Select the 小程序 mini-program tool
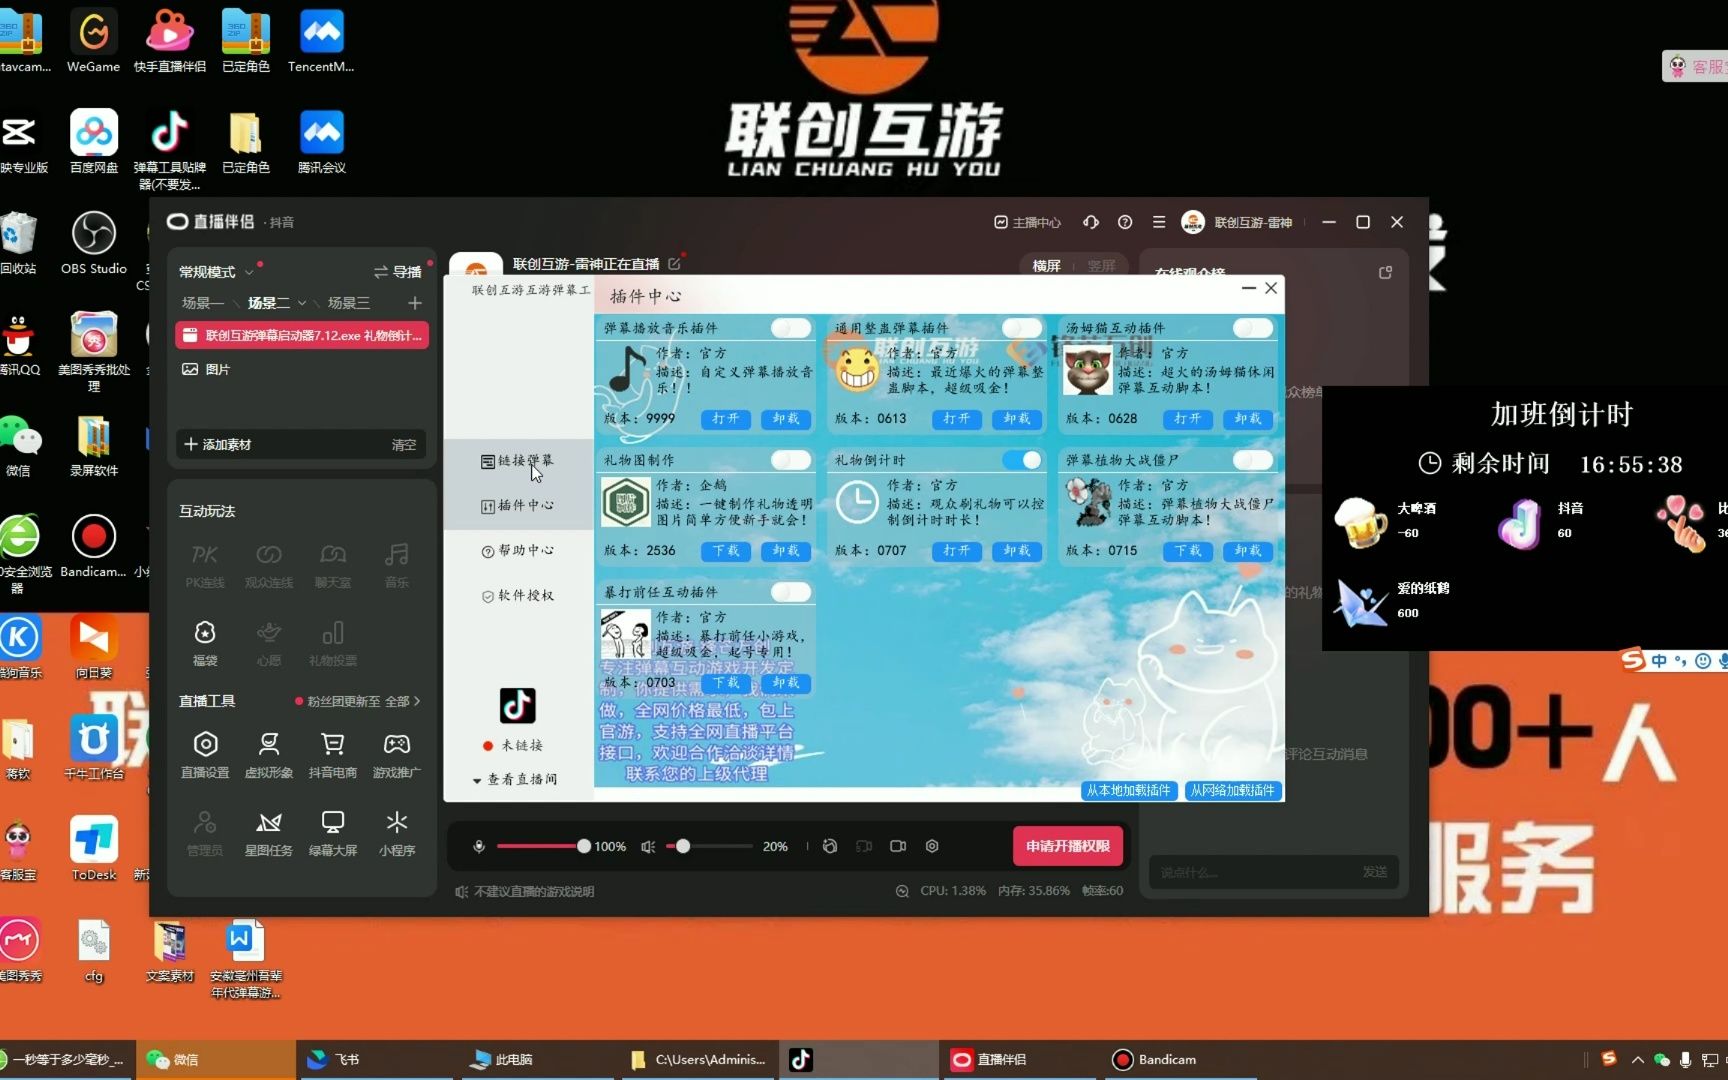1728x1080 pixels. point(396,830)
